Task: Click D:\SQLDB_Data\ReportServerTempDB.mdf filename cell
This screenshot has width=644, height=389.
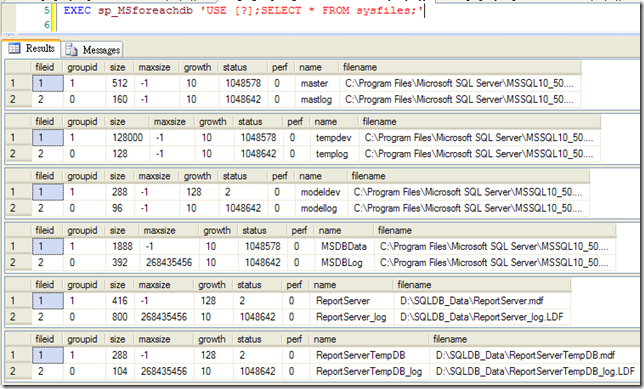Action: (x=536, y=355)
